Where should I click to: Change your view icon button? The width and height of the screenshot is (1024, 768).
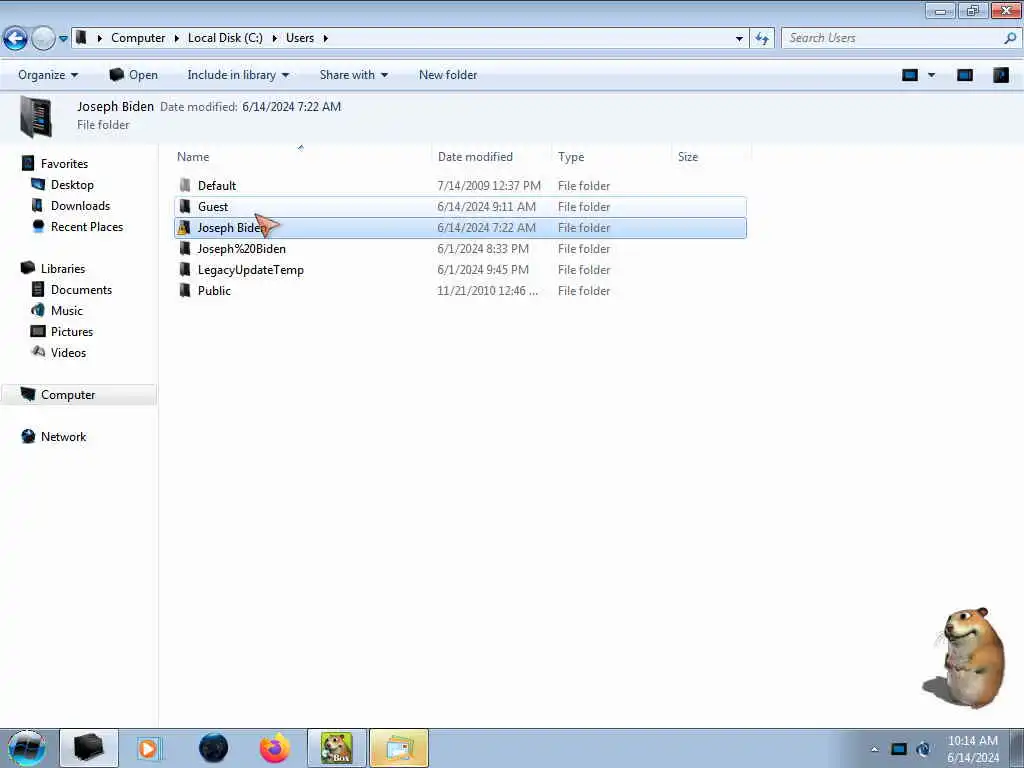coord(910,75)
